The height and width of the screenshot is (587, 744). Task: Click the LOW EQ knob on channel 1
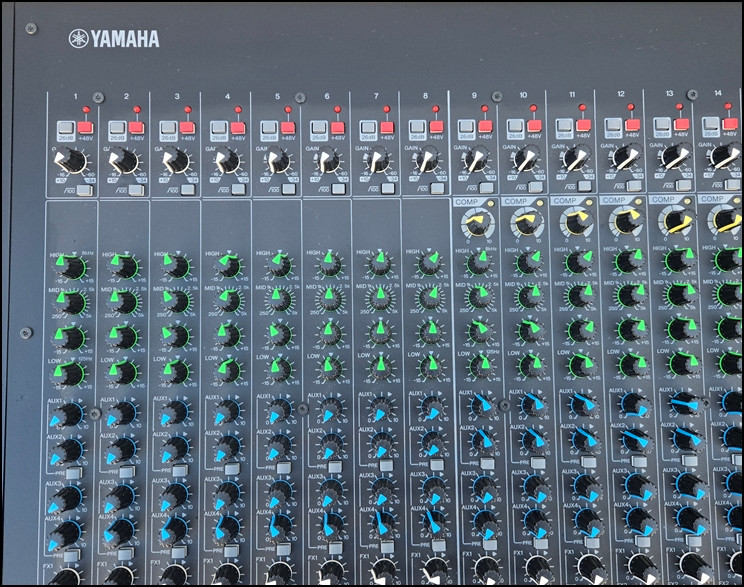(x=70, y=374)
